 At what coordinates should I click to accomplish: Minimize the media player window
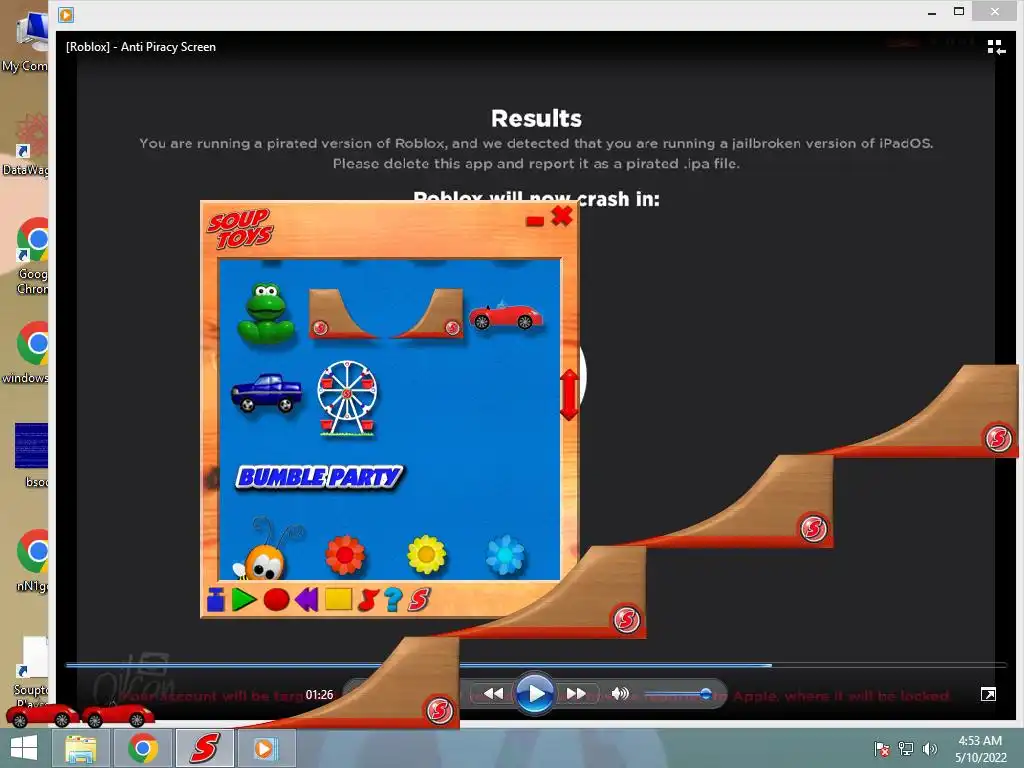[932, 12]
